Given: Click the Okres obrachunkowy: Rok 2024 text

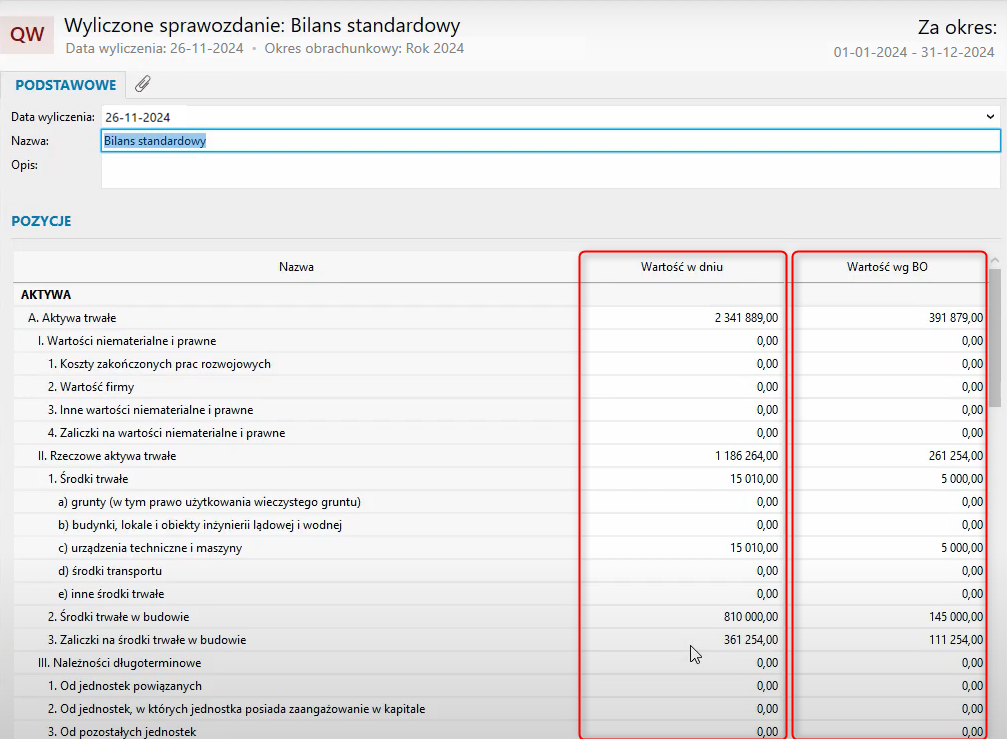Looking at the screenshot, I should (x=364, y=49).
